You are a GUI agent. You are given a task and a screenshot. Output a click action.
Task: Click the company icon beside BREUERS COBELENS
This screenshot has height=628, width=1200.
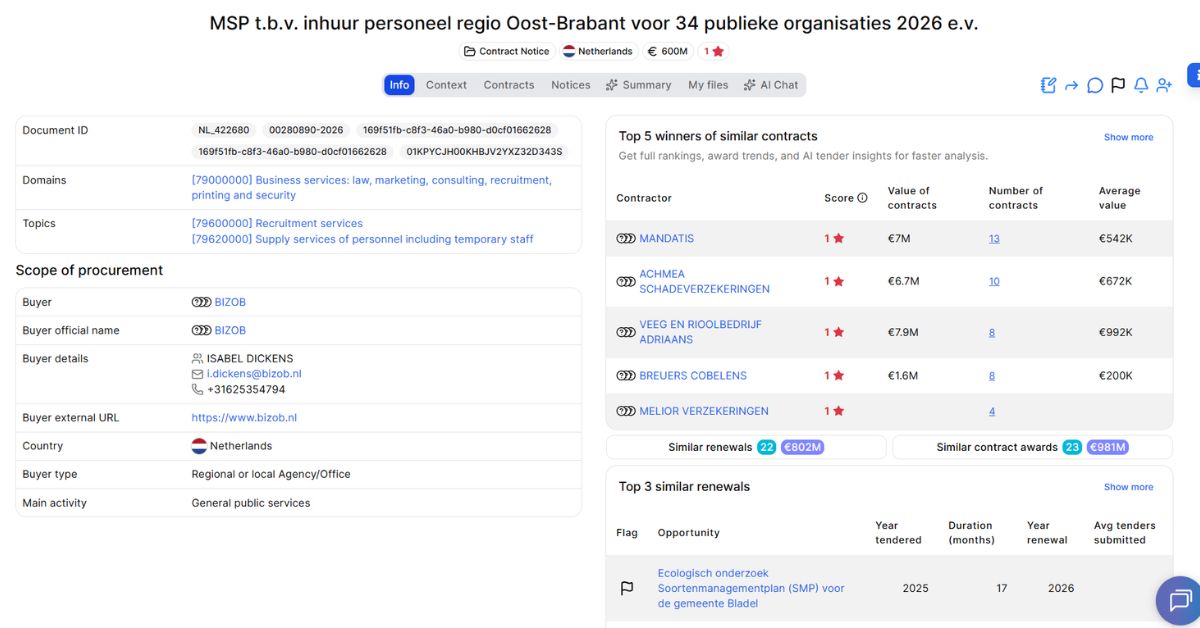(x=626, y=376)
